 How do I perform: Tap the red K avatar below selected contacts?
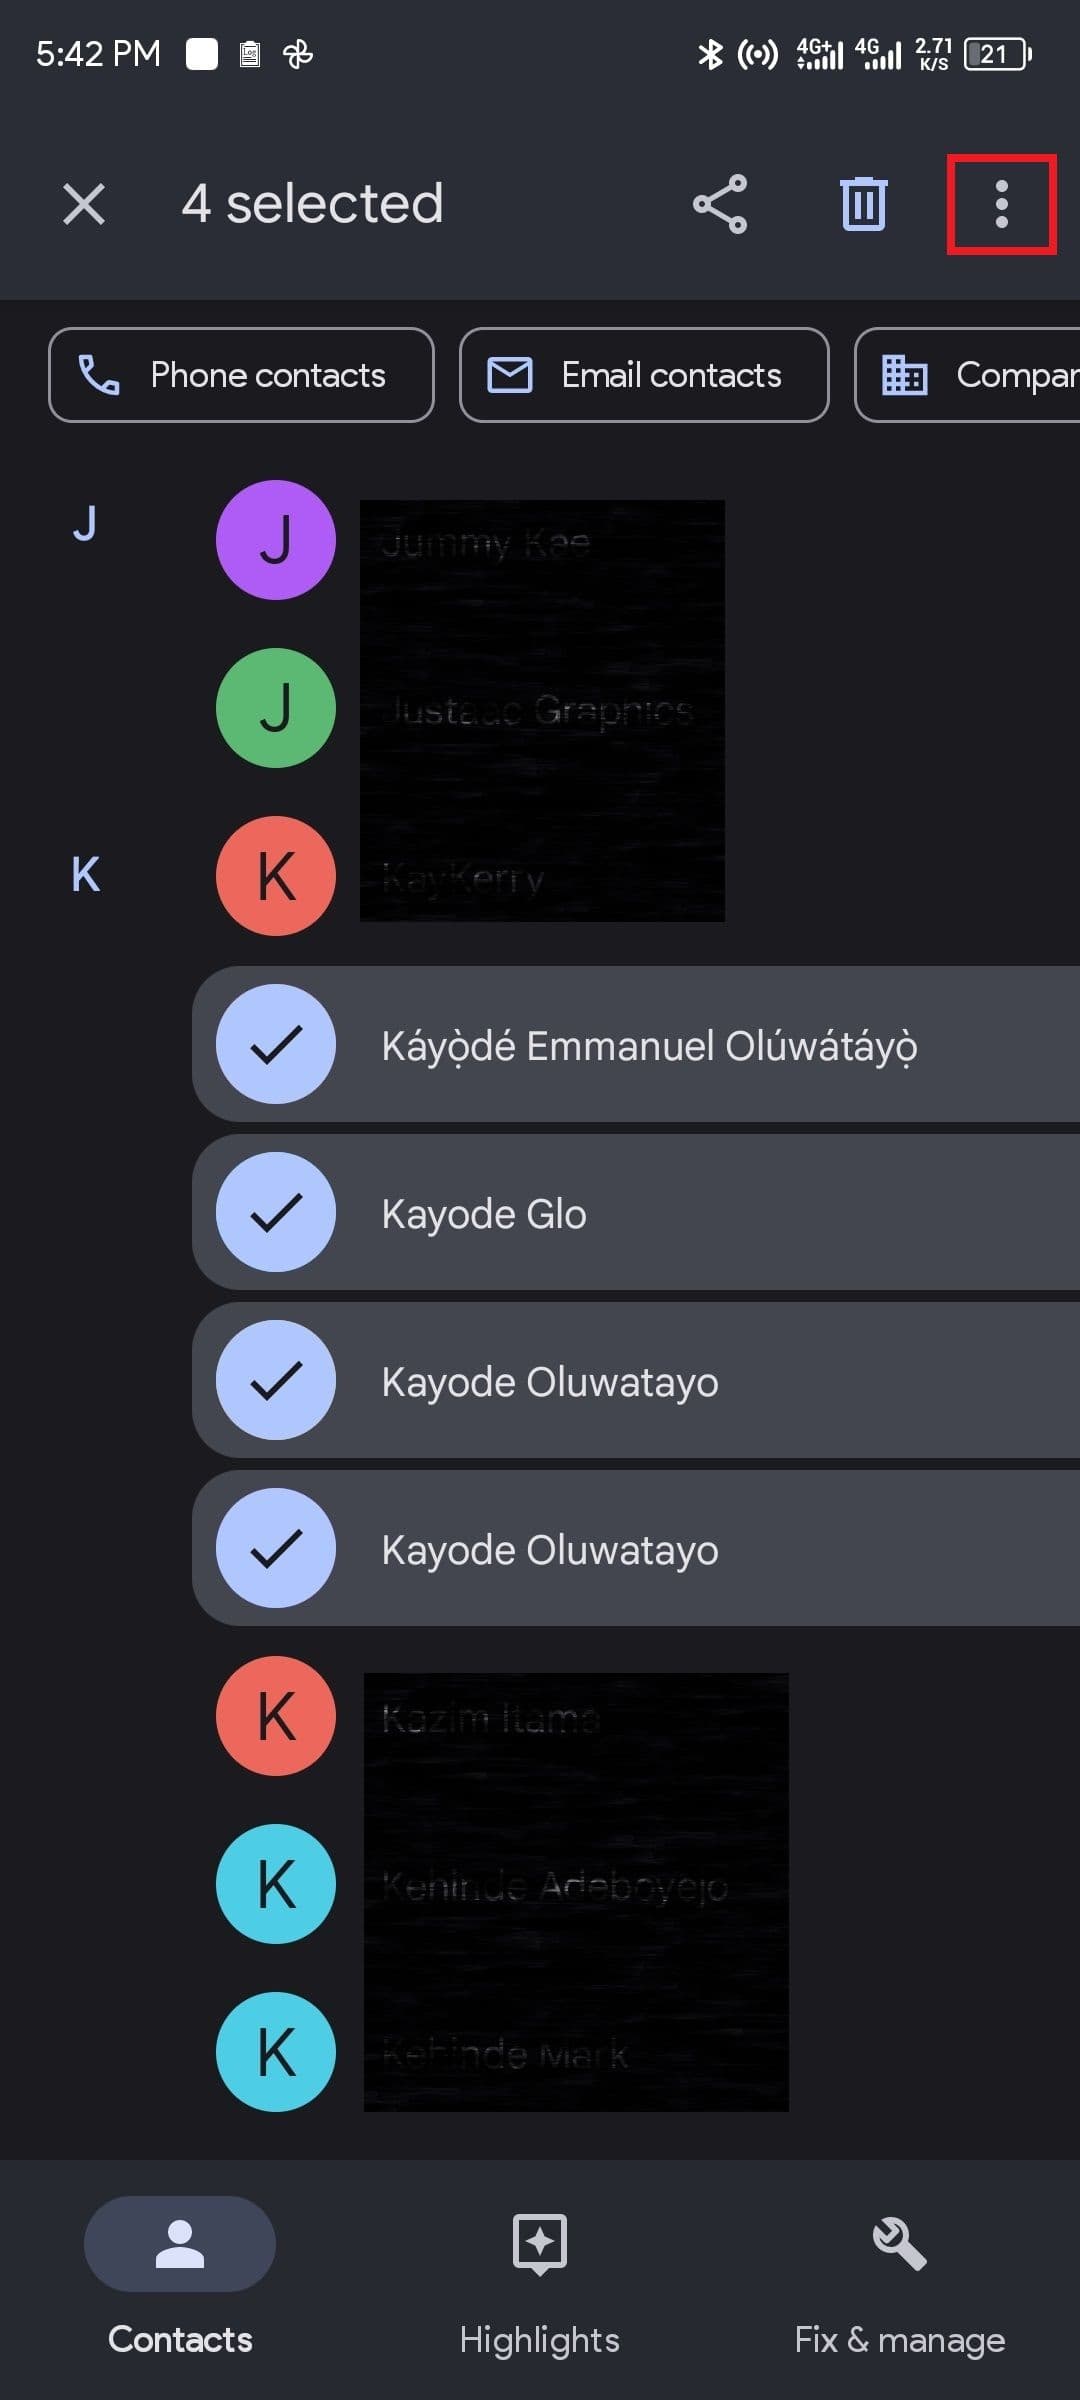pos(276,1716)
